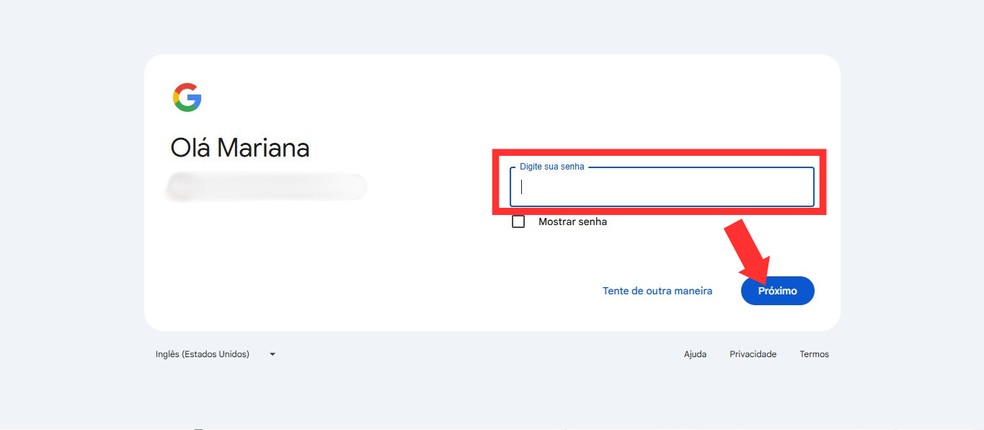Click the 'Próximo' button
Screen dimensions: 984x430
[778, 291]
